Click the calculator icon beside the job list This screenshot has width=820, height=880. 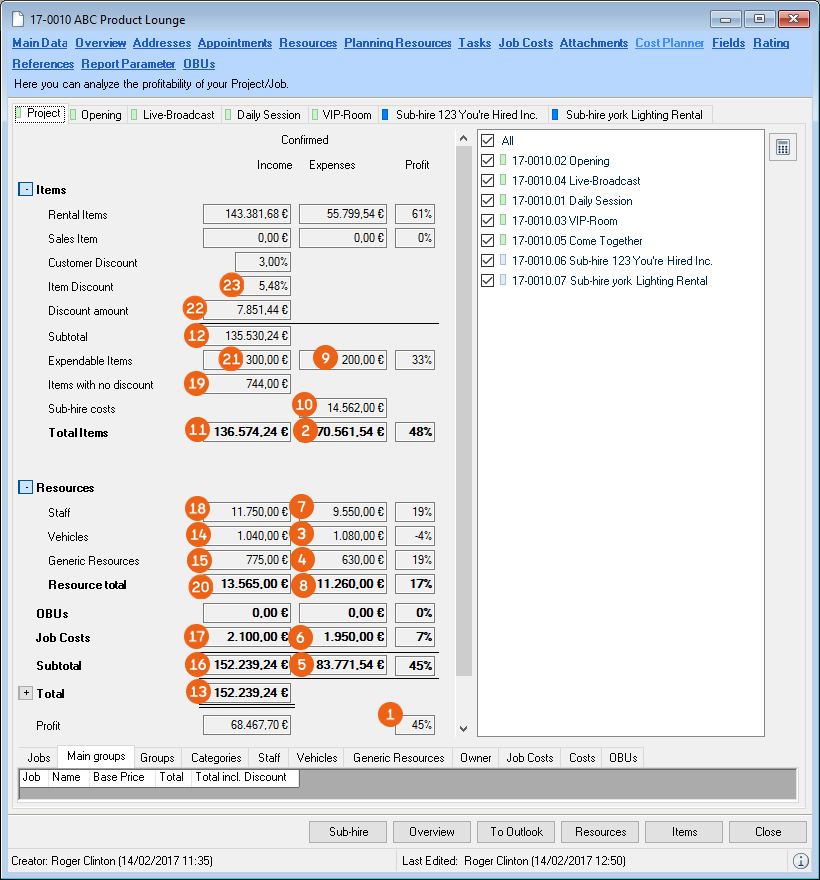pyautogui.click(x=783, y=147)
